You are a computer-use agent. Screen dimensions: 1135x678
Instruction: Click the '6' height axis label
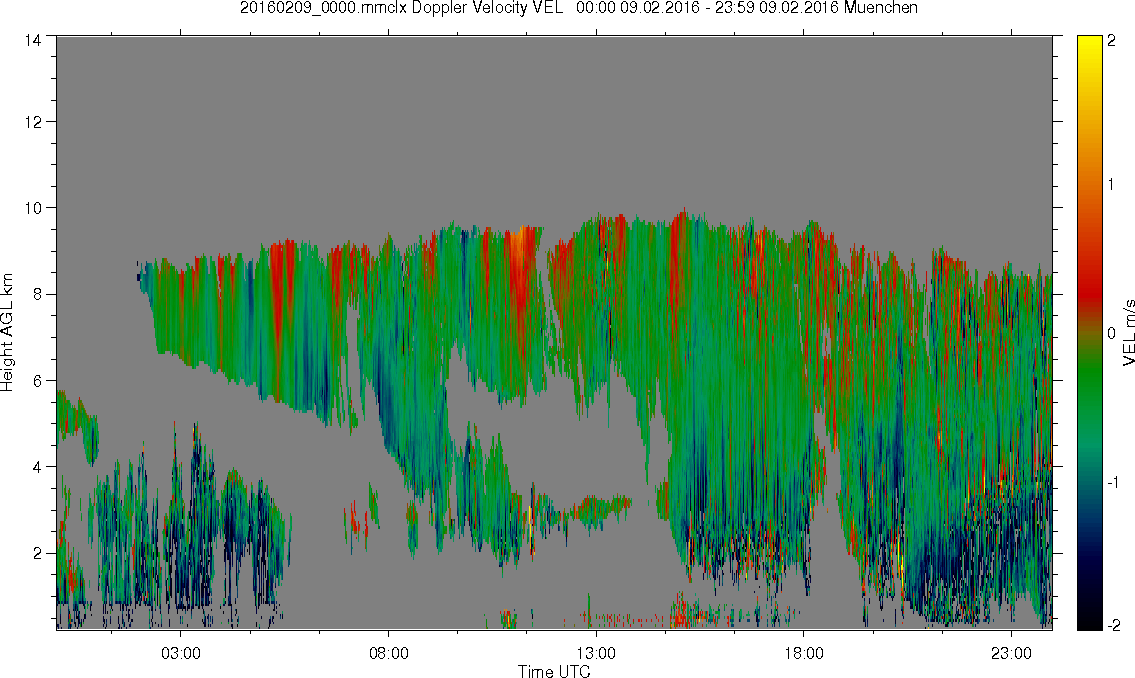[x=37, y=381]
